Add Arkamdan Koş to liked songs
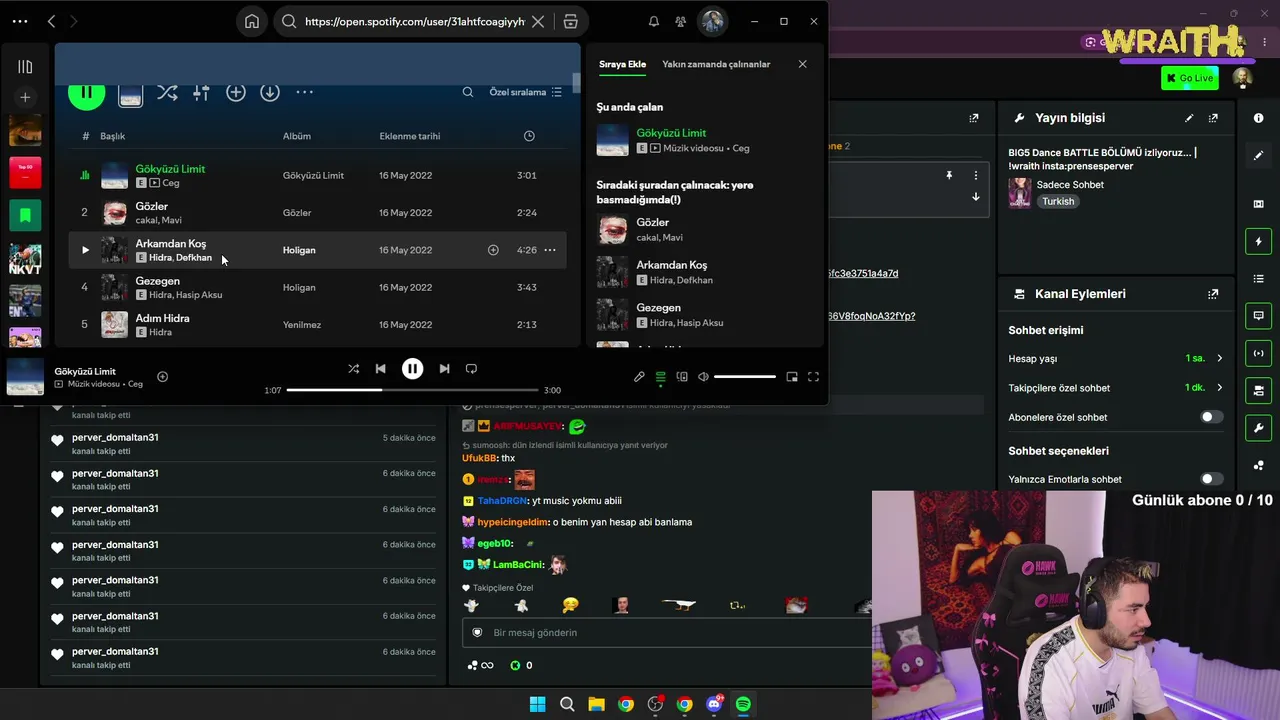Viewport: 1280px width, 720px height. coord(493,250)
